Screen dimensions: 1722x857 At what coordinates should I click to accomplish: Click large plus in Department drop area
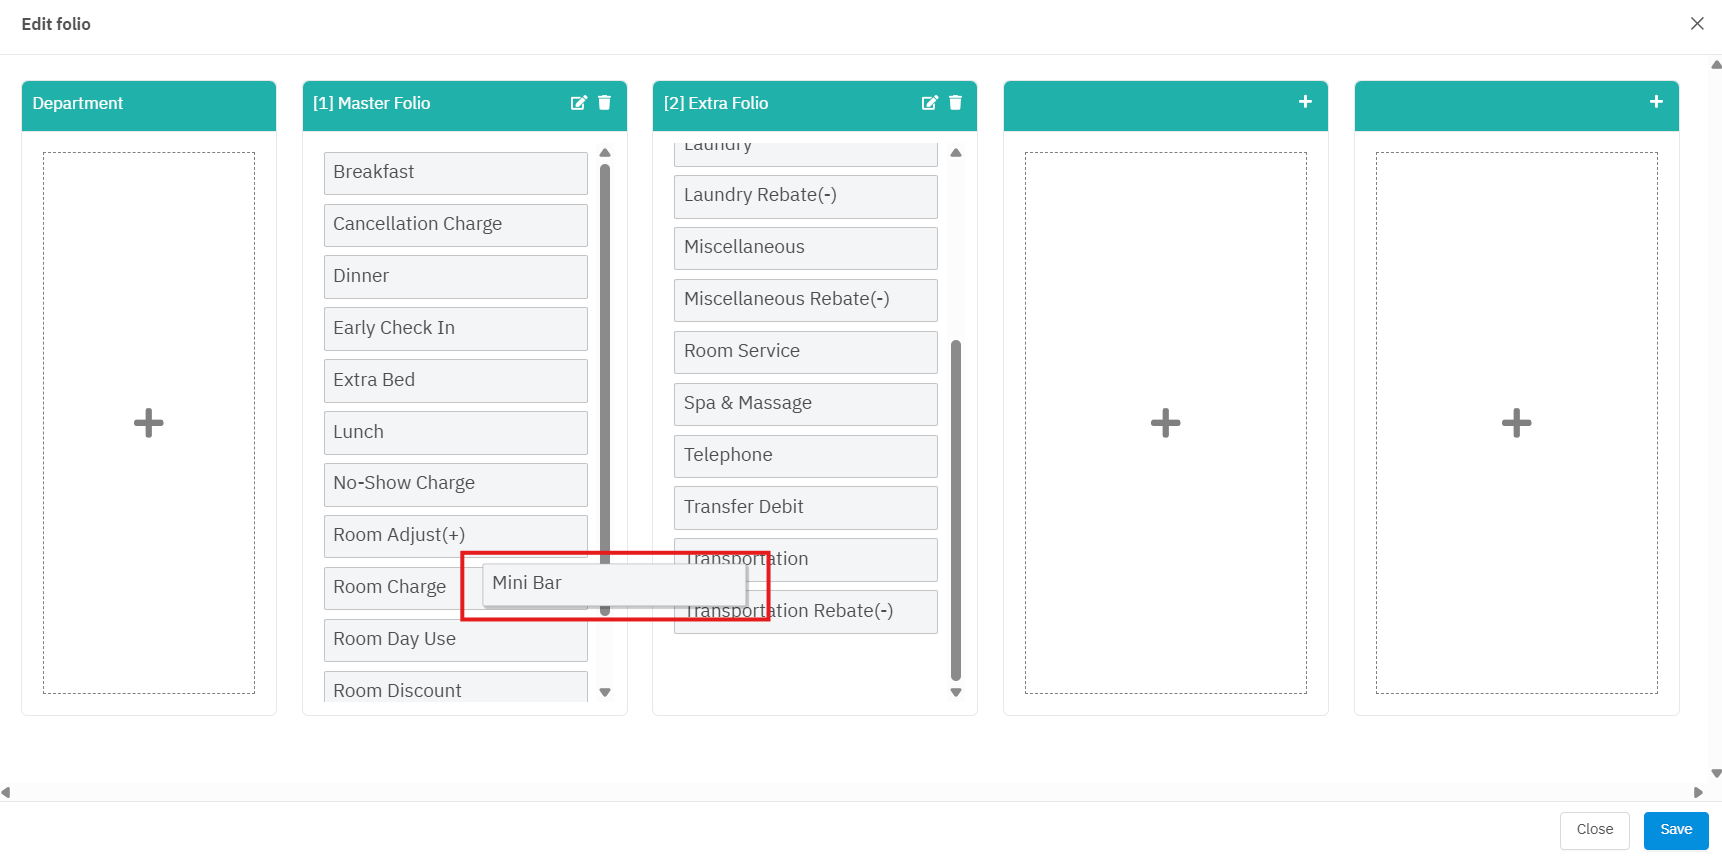point(149,423)
